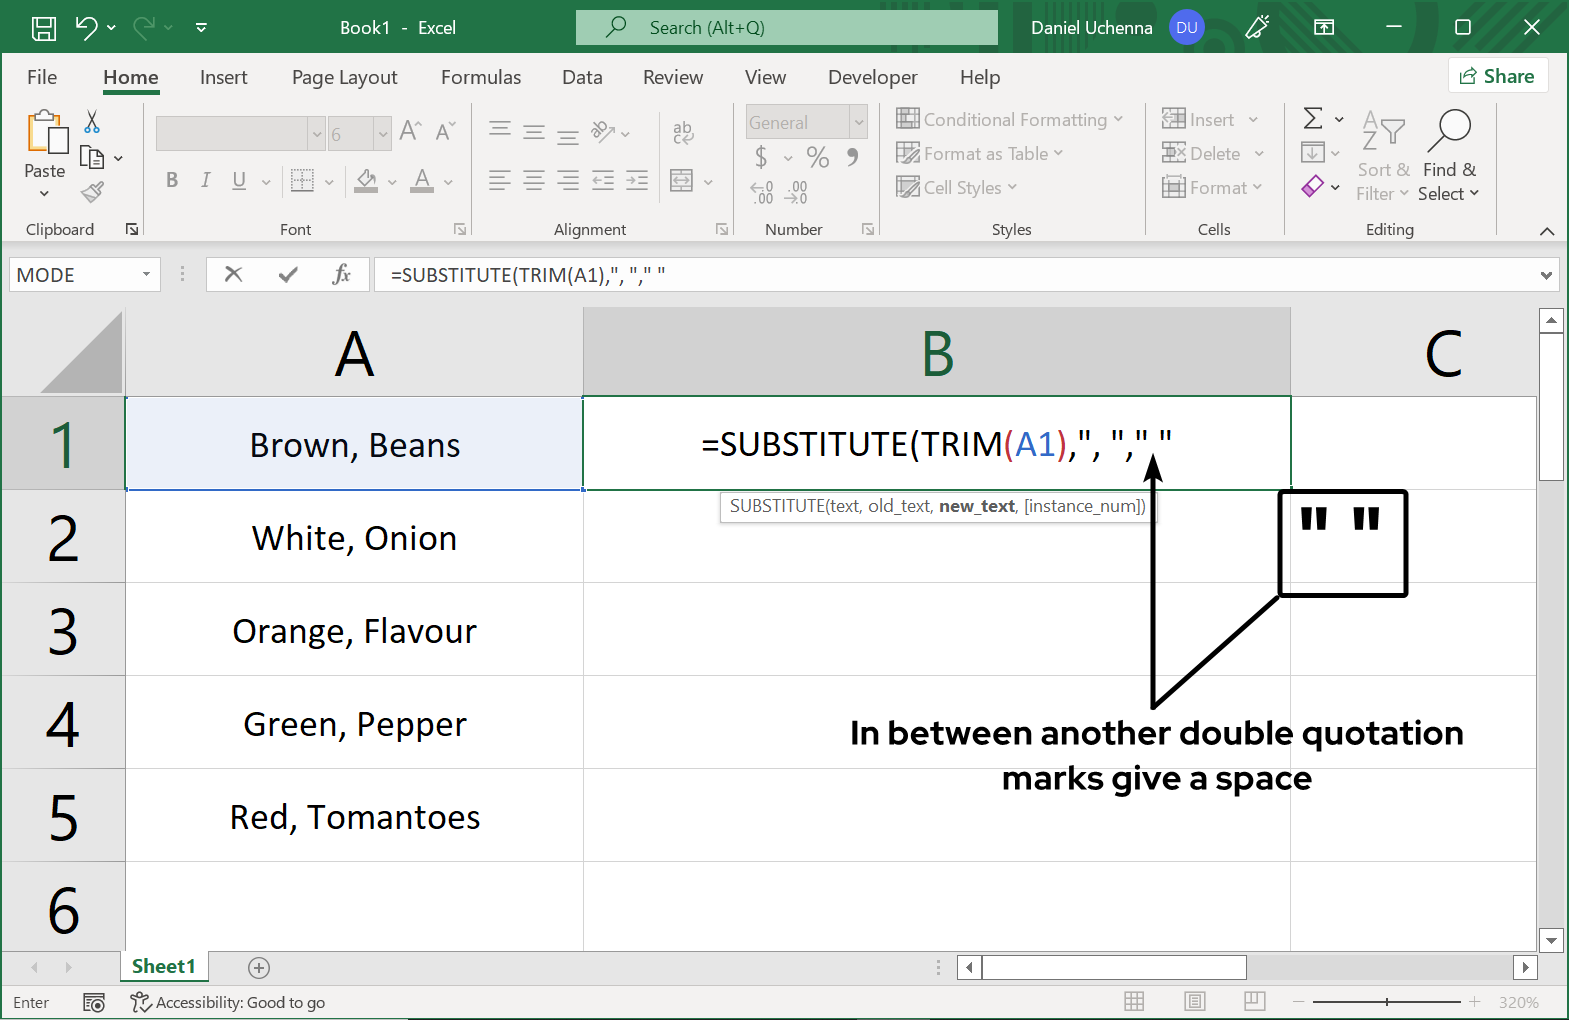This screenshot has width=1569, height=1020.
Task: Open the Formulas ribbon tab
Action: tap(480, 77)
